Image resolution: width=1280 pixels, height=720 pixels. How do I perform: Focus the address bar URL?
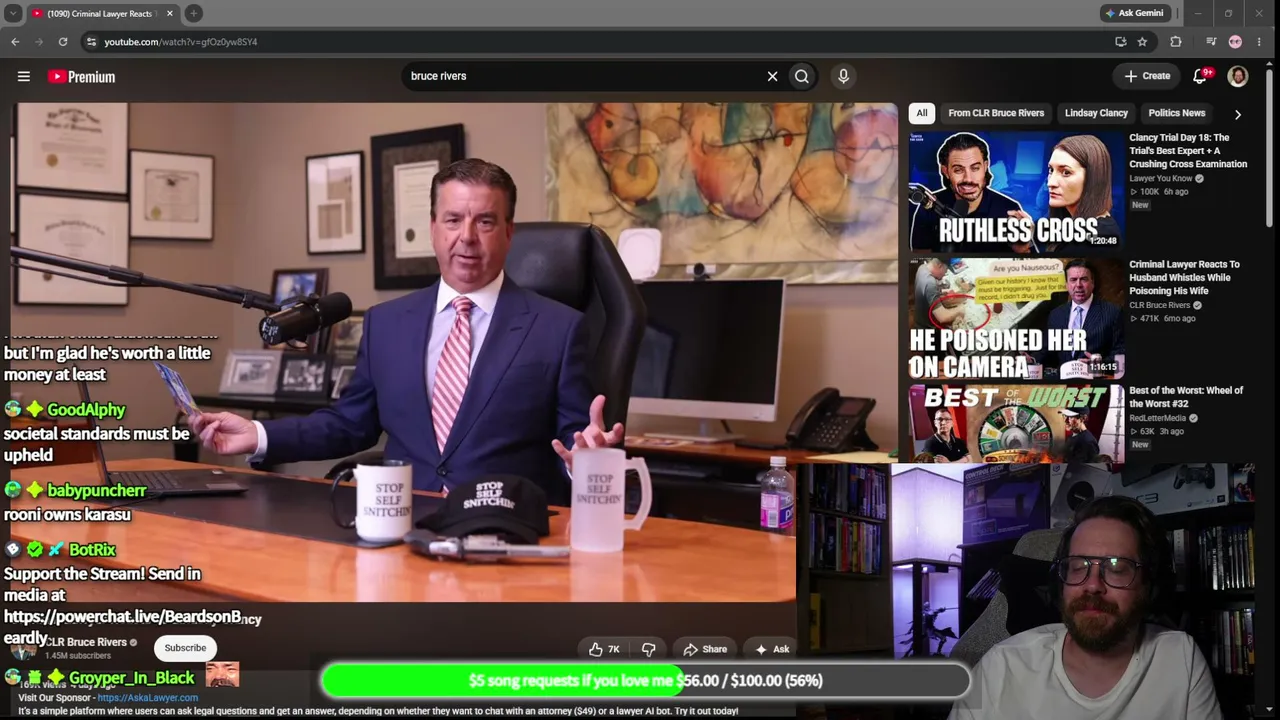click(x=181, y=41)
